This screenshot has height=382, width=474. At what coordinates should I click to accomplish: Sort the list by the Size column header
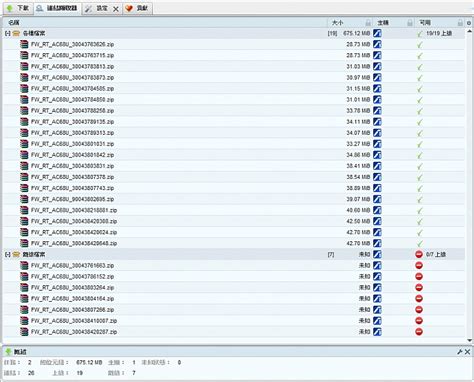pyautogui.click(x=338, y=23)
